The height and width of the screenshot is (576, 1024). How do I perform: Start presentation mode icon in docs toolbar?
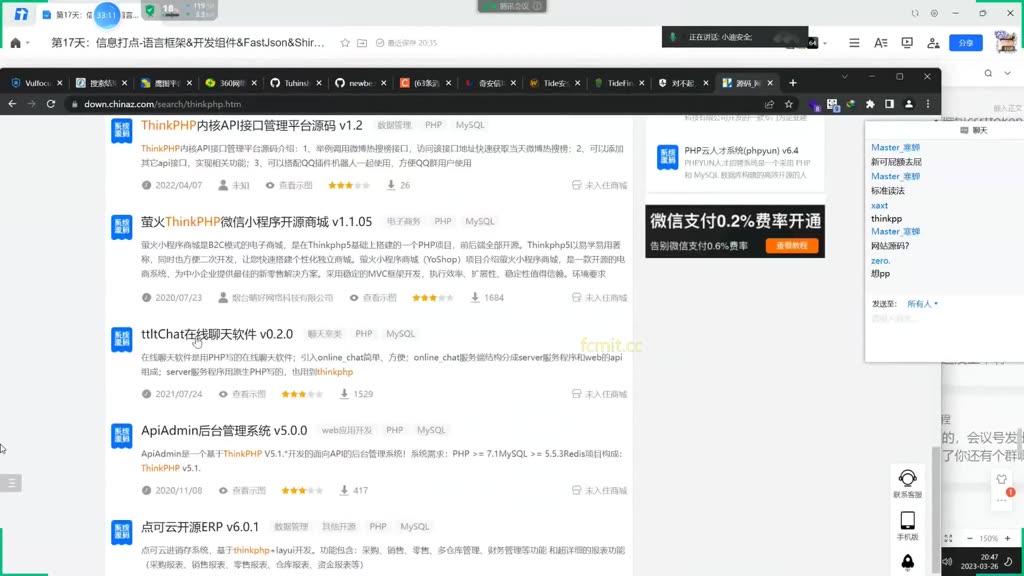click(x=907, y=43)
